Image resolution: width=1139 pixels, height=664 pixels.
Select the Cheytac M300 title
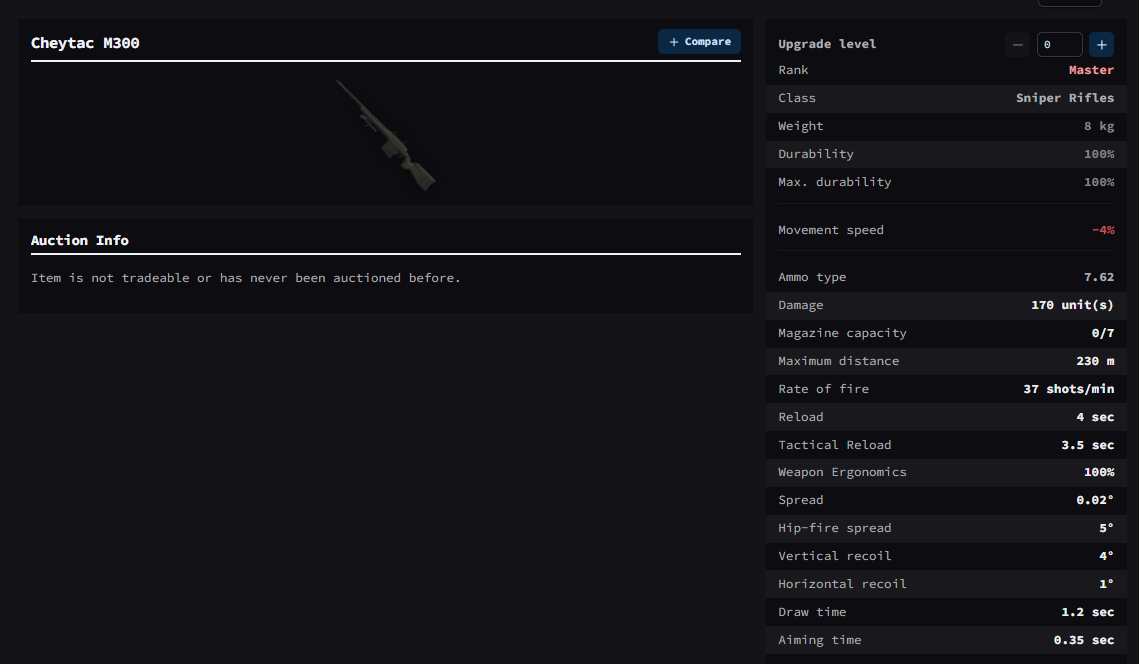pos(85,43)
